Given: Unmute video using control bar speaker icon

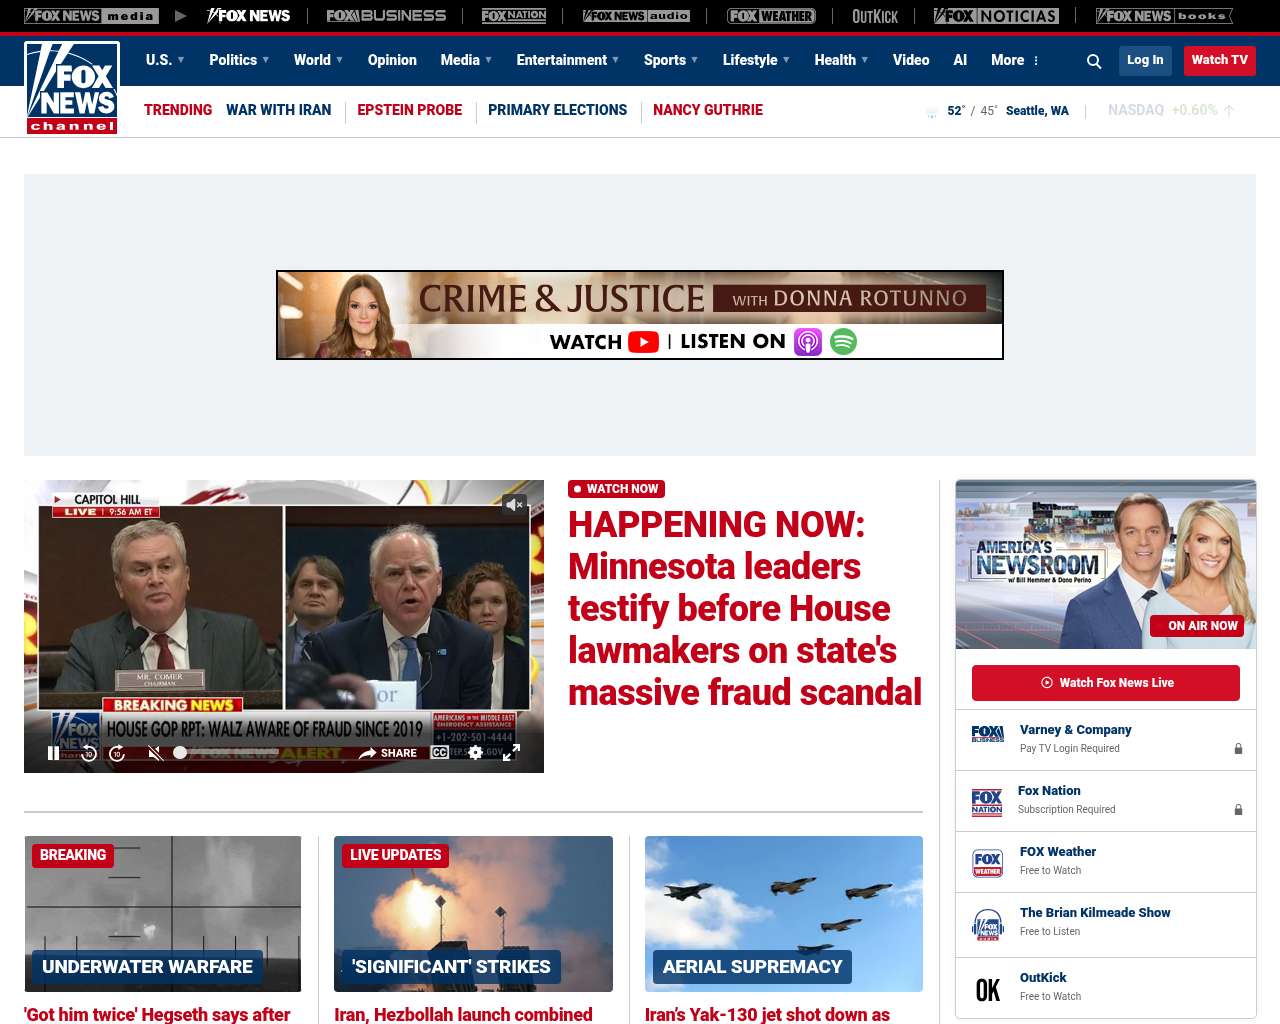Looking at the screenshot, I should pyautogui.click(x=155, y=753).
